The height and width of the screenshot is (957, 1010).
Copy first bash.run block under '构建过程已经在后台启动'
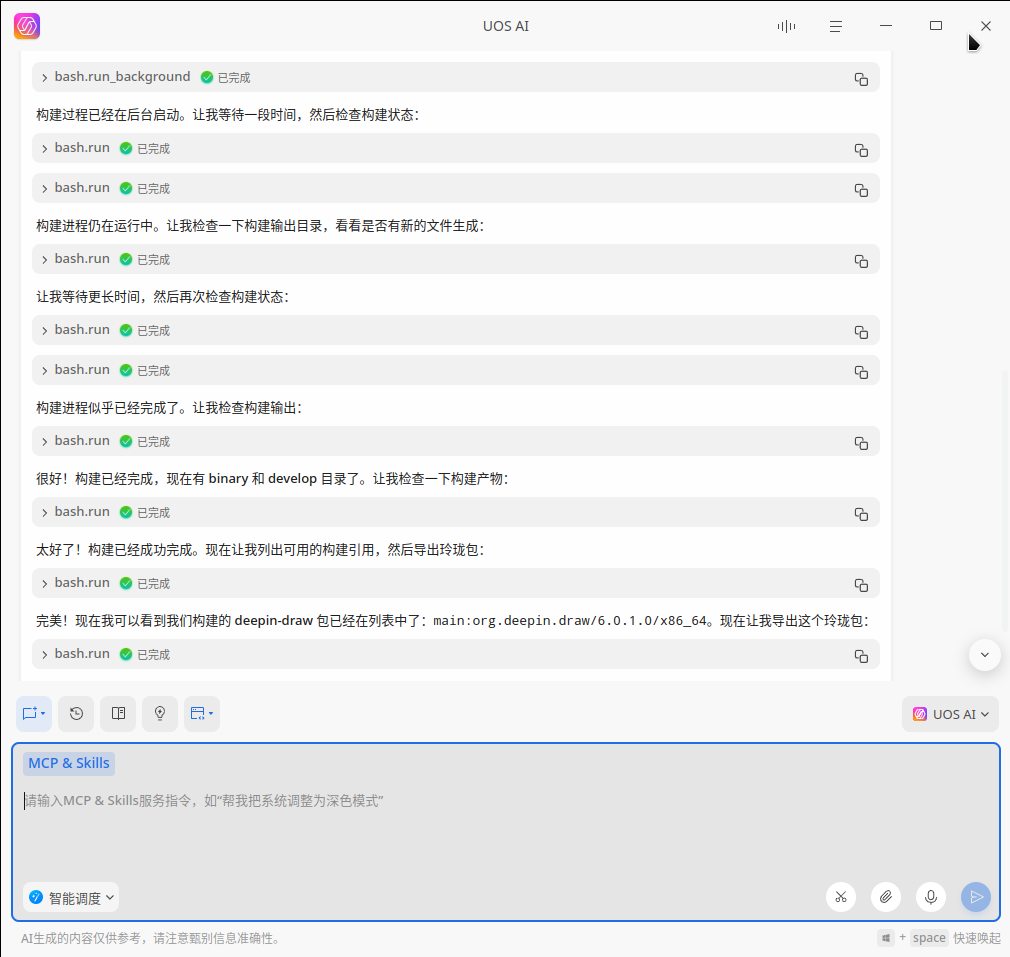[x=861, y=150]
